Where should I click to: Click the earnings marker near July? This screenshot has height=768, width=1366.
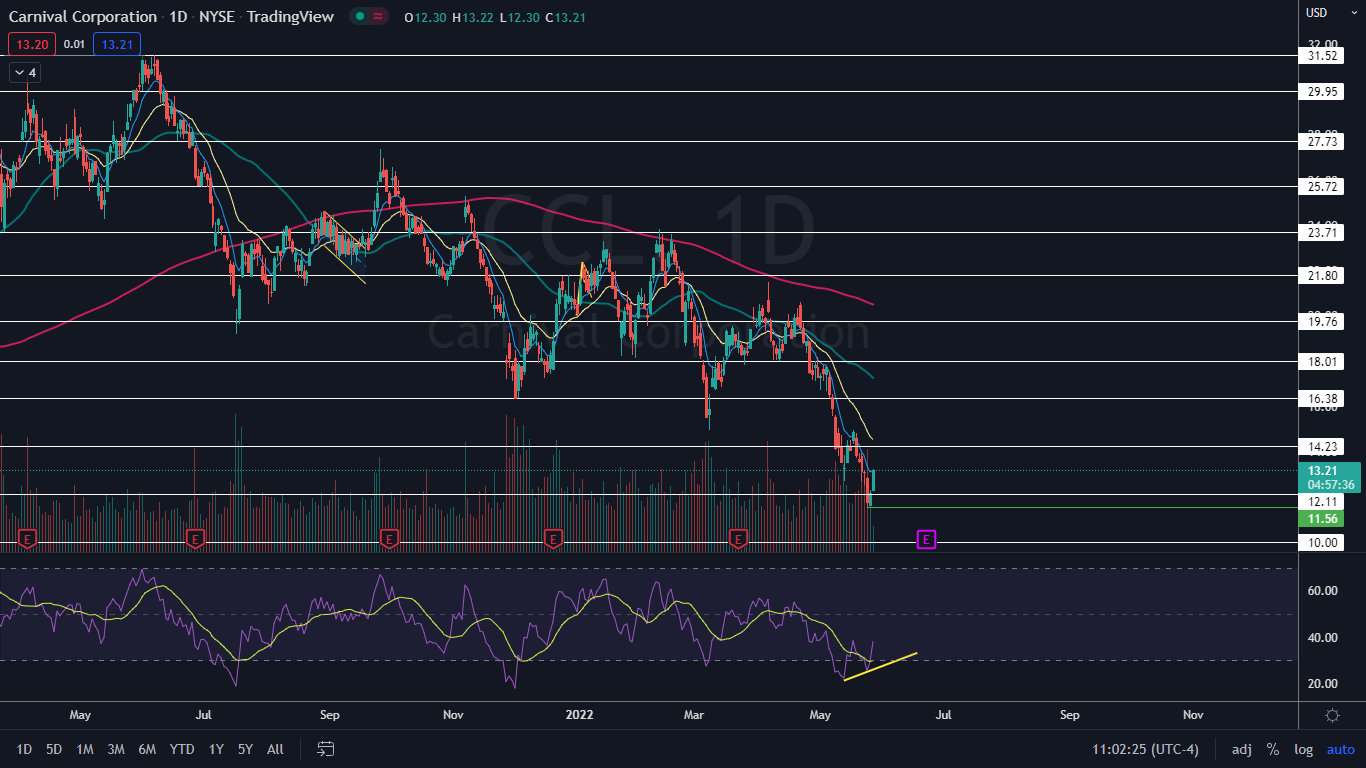tap(195, 539)
